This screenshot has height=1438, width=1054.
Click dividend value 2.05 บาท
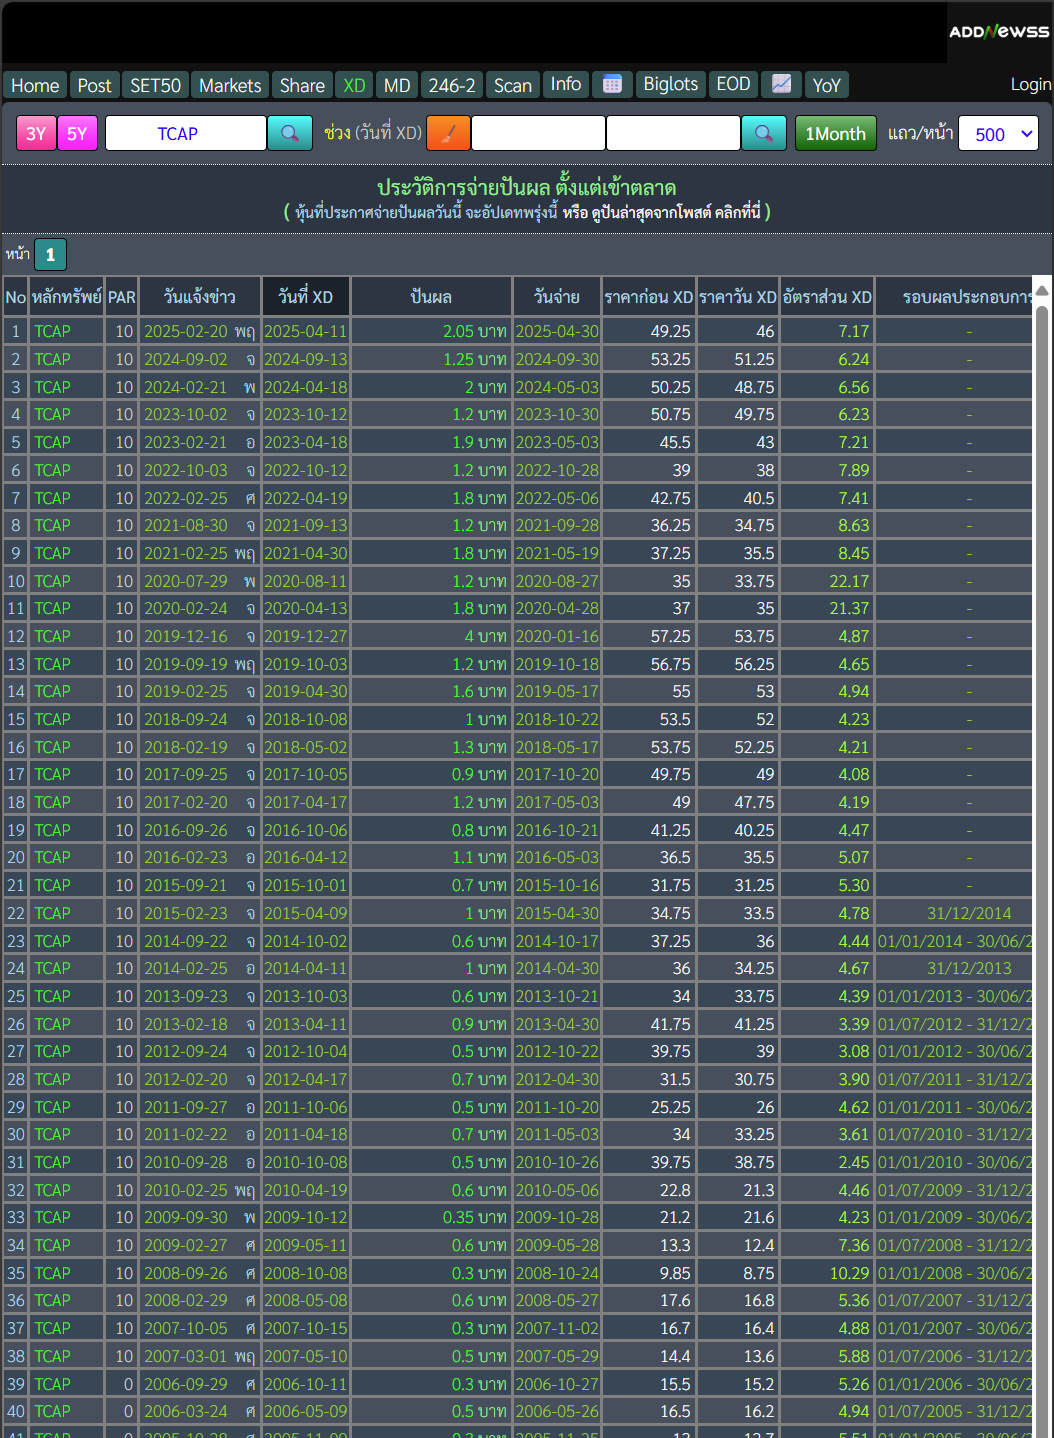point(475,331)
